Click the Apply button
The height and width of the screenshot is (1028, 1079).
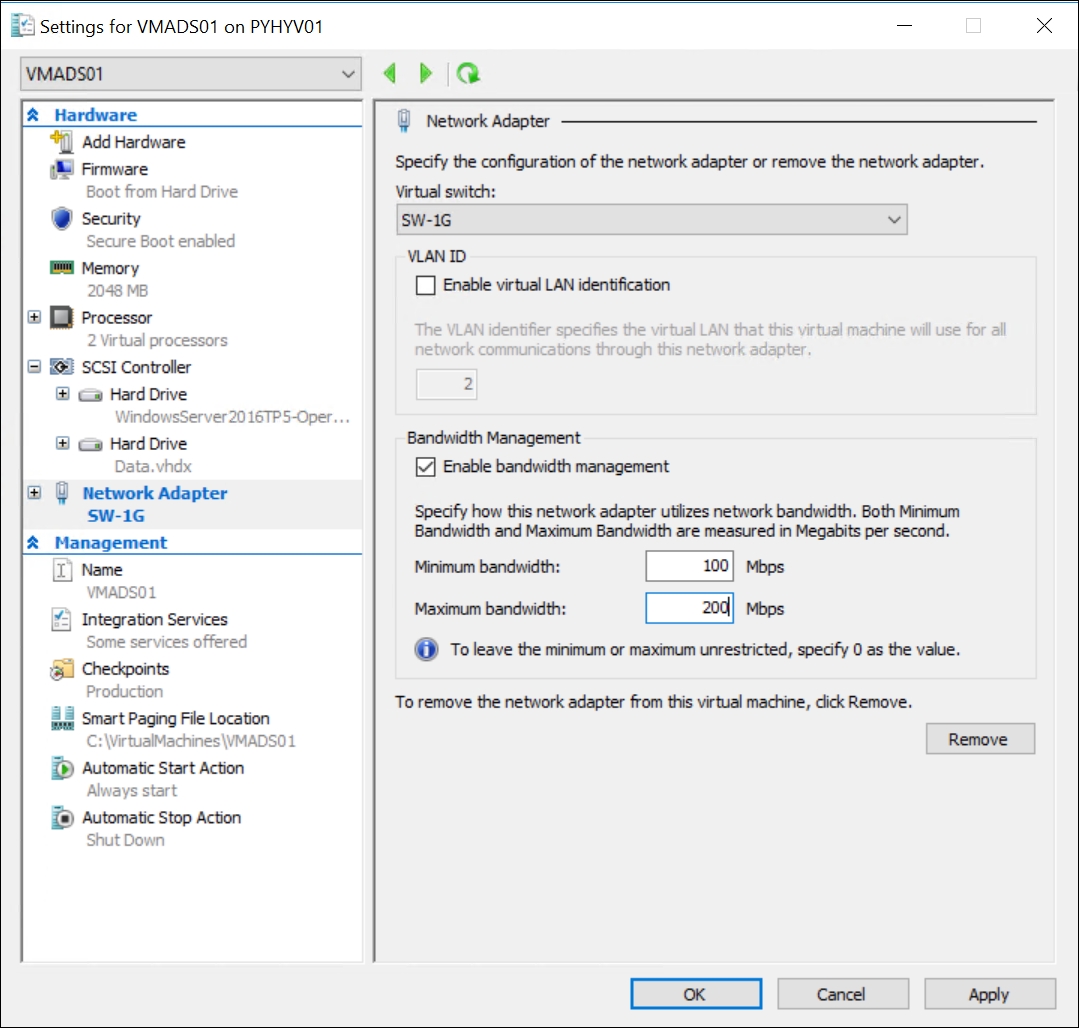(989, 994)
